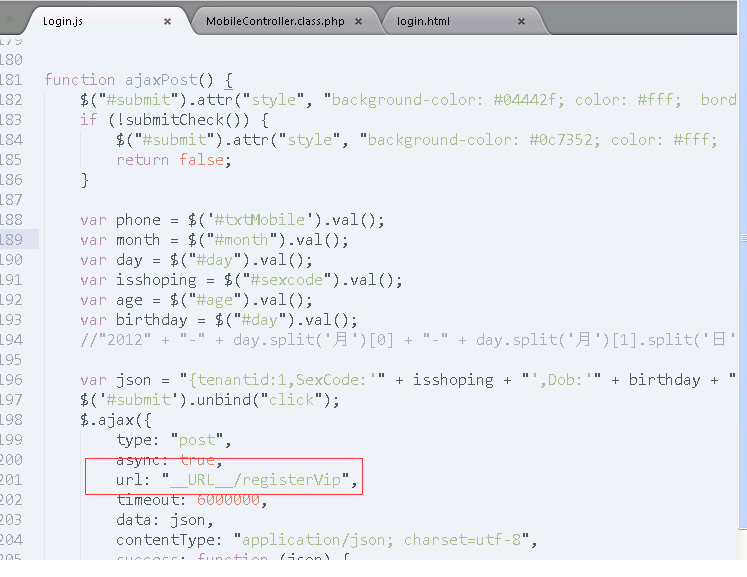Click the vertical scrollbar handle on right edge
This screenshot has height=577, width=747.
pyautogui.click(x=743, y=238)
